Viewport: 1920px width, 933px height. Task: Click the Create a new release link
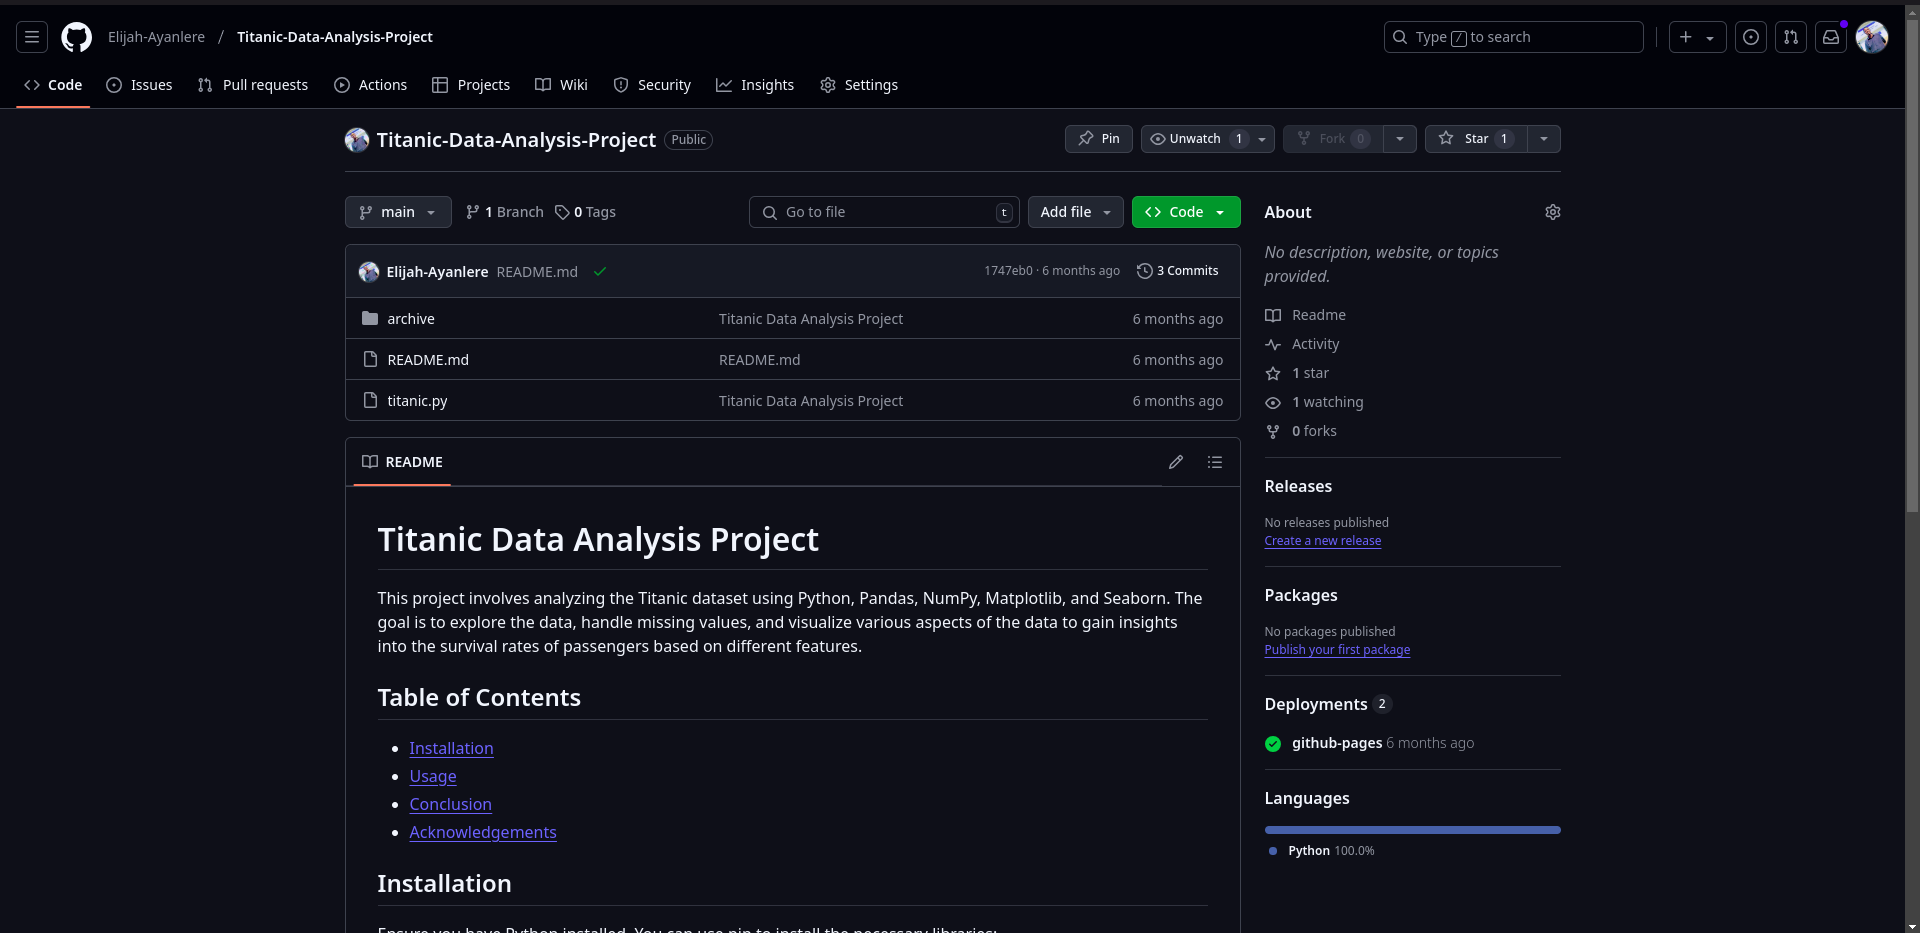pyautogui.click(x=1322, y=541)
